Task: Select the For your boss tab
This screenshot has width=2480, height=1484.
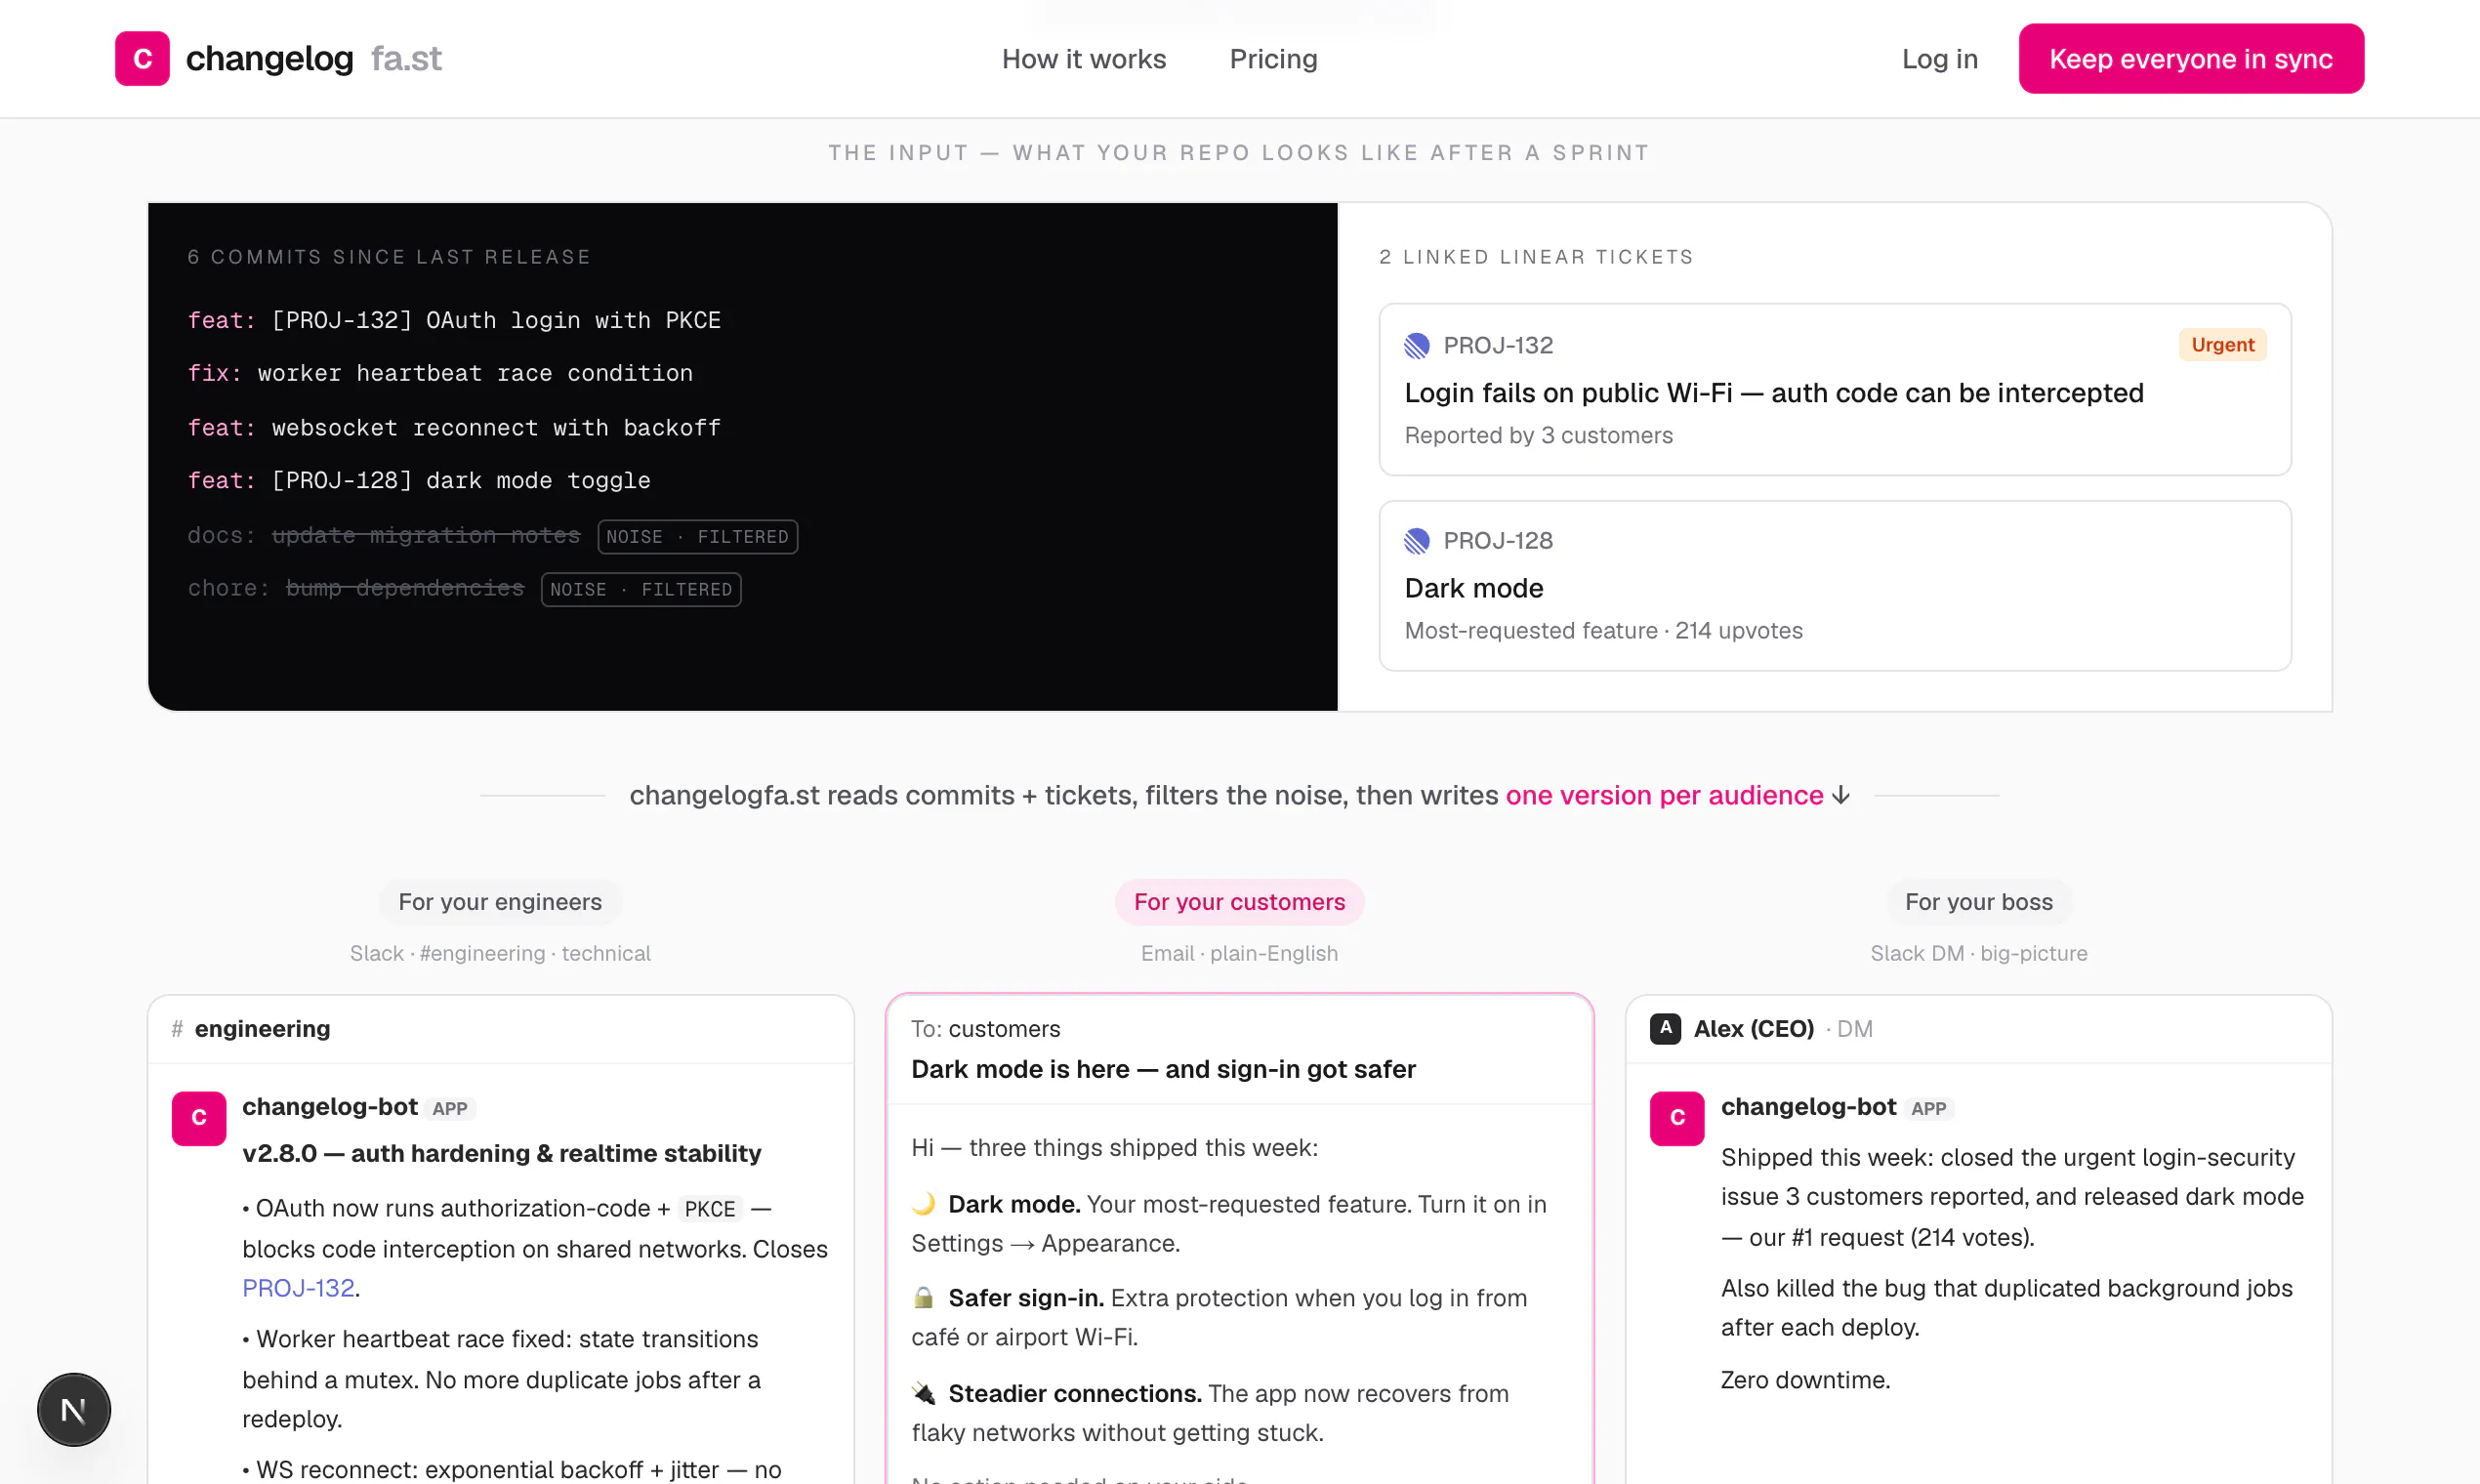Action: pos(1978,902)
